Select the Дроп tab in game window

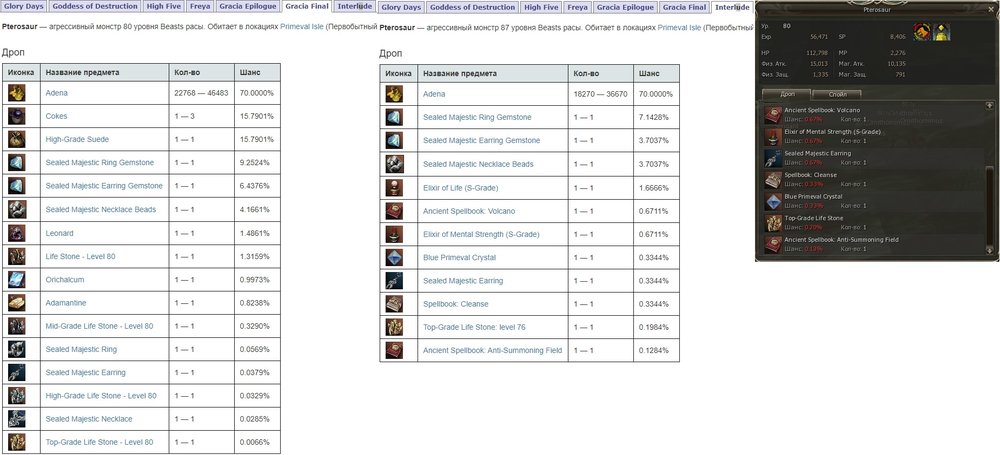[787, 94]
